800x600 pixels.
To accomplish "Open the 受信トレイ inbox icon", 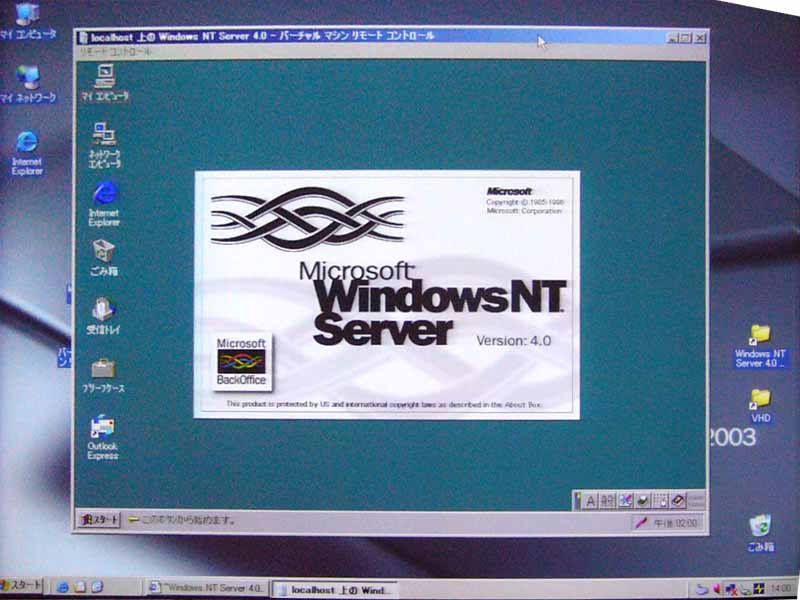I will click(104, 316).
